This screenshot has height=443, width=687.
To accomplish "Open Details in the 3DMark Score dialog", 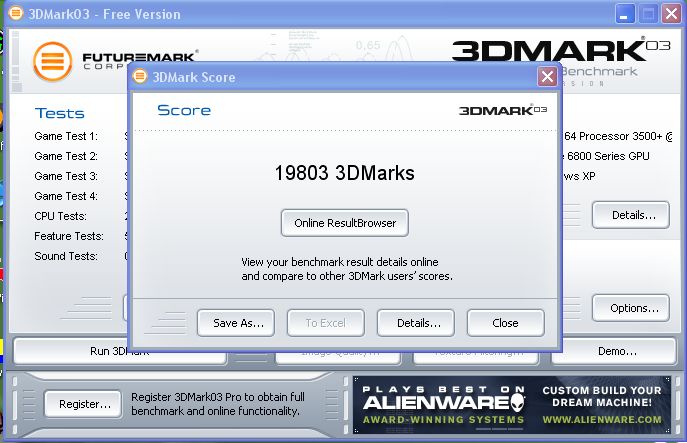I will pos(416,323).
